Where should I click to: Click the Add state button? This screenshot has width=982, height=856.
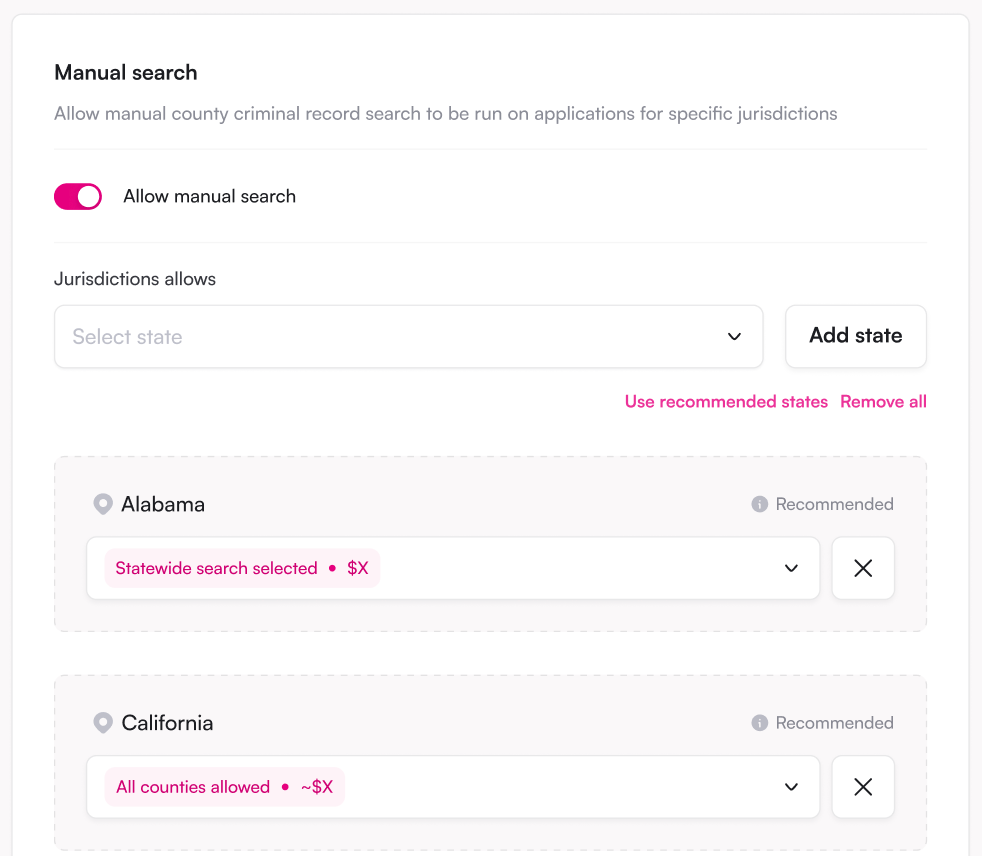855,336
